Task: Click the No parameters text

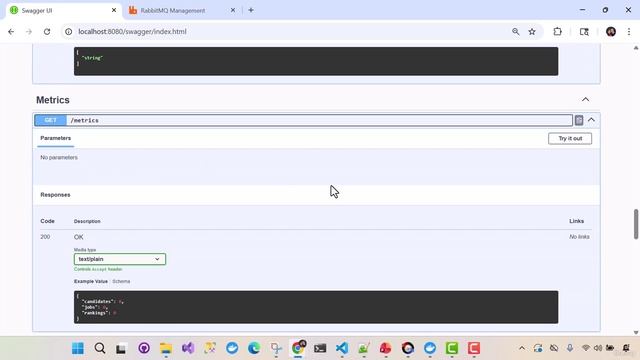Action: (x=59, y=158)
